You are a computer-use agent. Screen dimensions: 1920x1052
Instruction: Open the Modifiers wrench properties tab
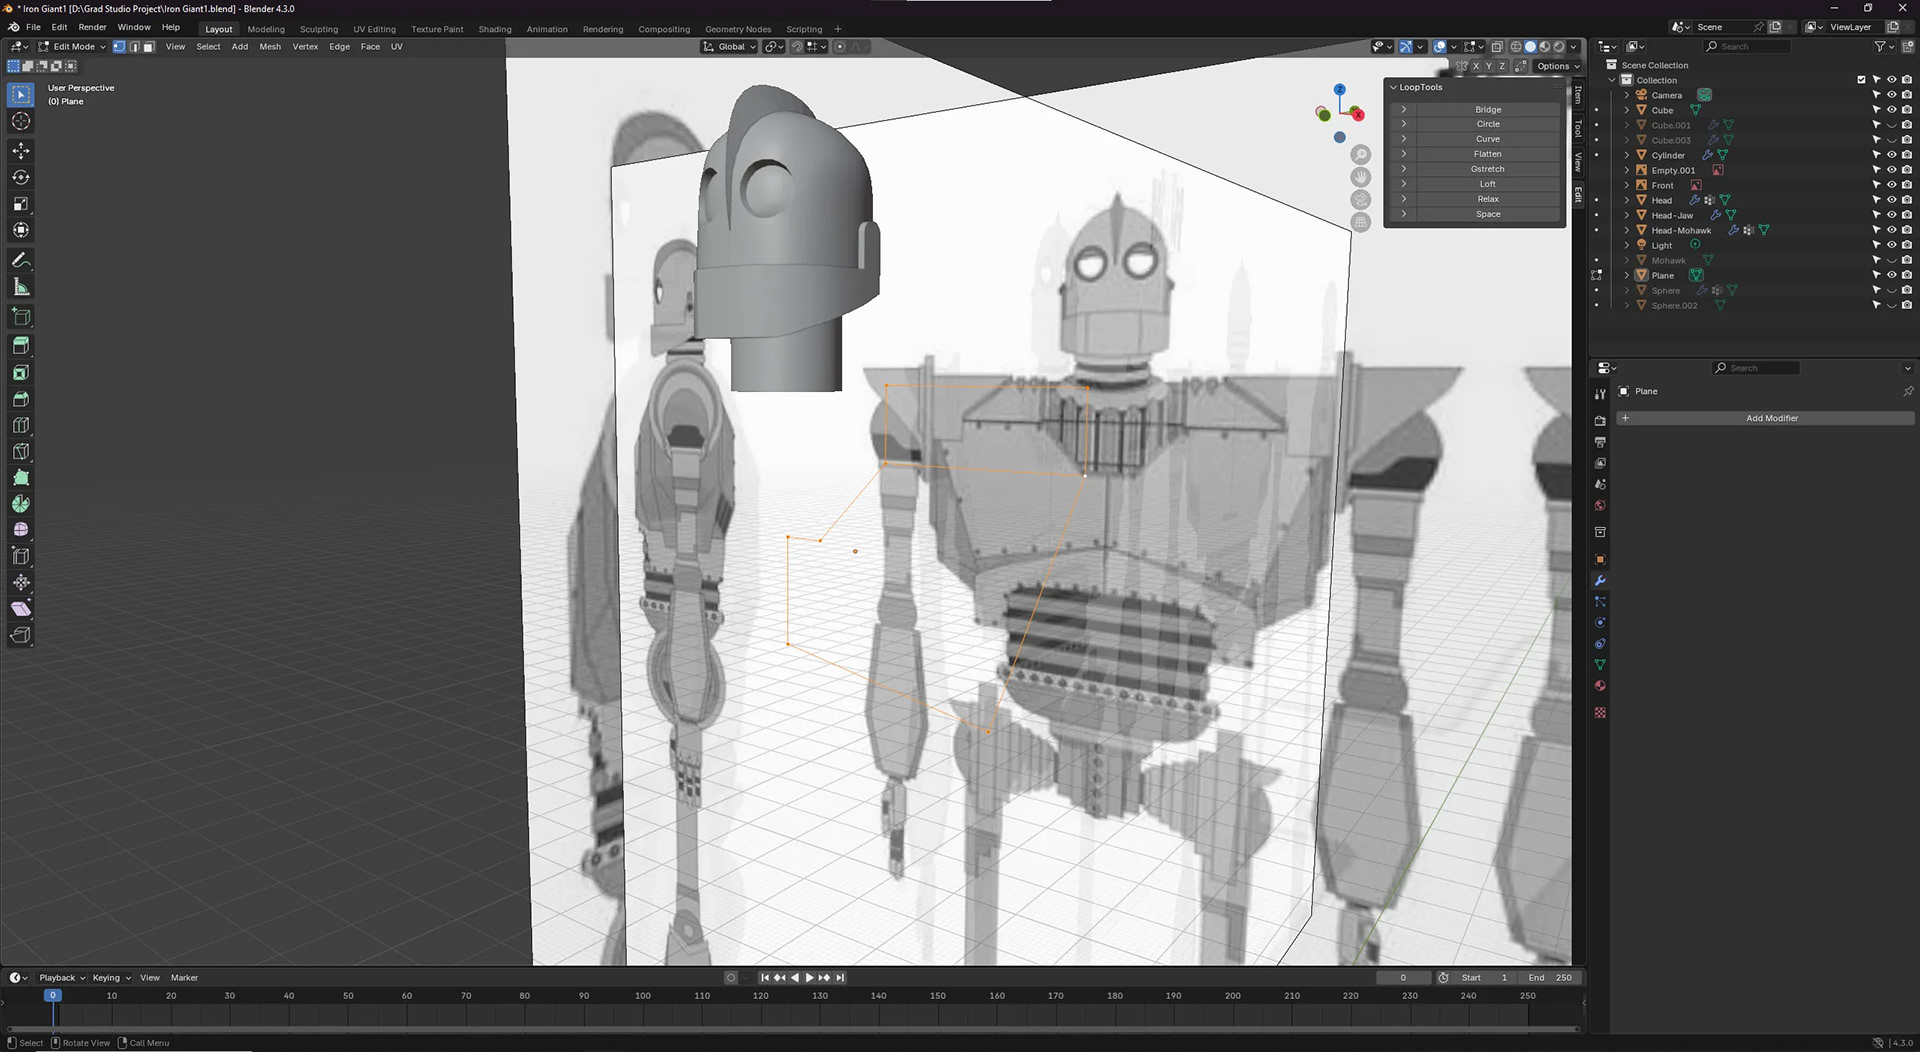click(1600, 581)
